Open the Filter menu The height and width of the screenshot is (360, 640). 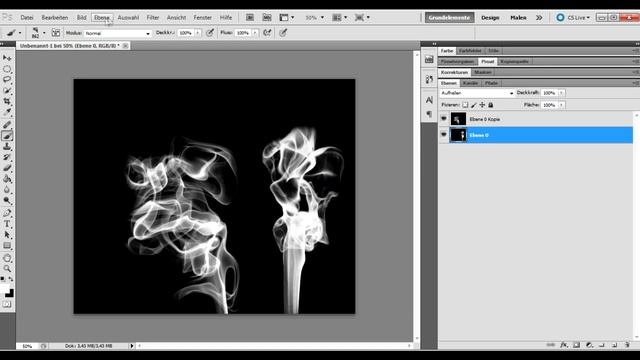(153, 18)
